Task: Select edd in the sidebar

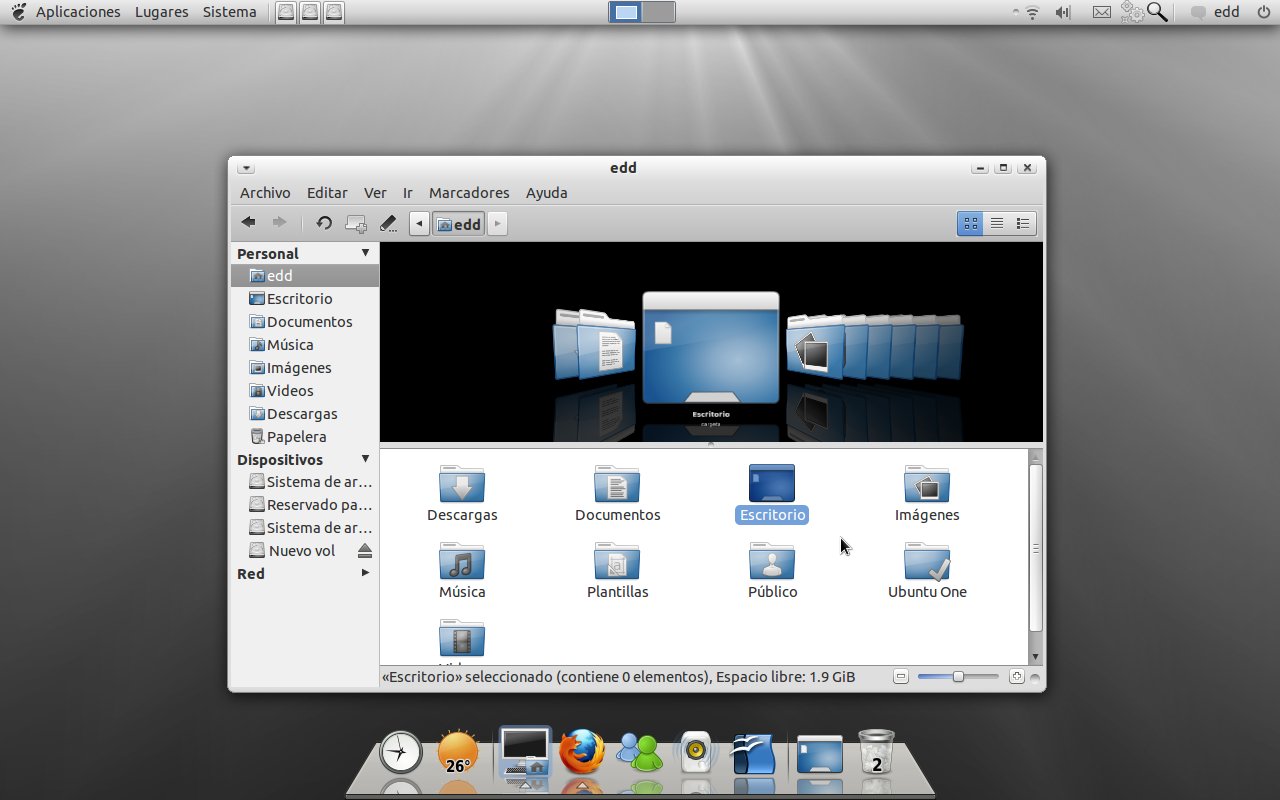Action: (x=305, y=276)
